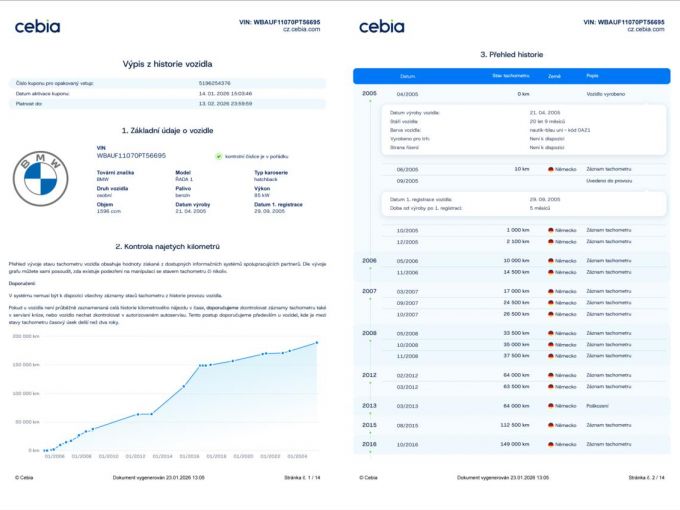
Task: Click the German flag in the 03/2013 row
Action: pyautogui.click(x=552, y=405)
